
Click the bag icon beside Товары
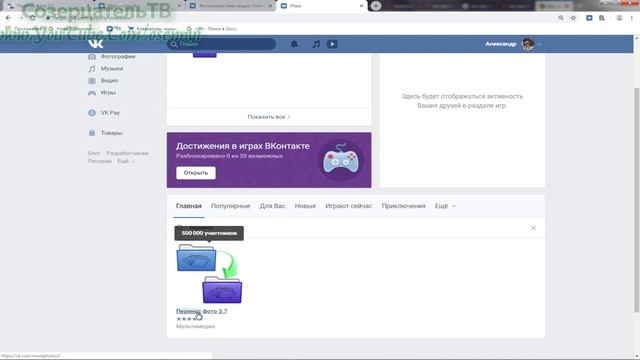click(x=92, y=133)
